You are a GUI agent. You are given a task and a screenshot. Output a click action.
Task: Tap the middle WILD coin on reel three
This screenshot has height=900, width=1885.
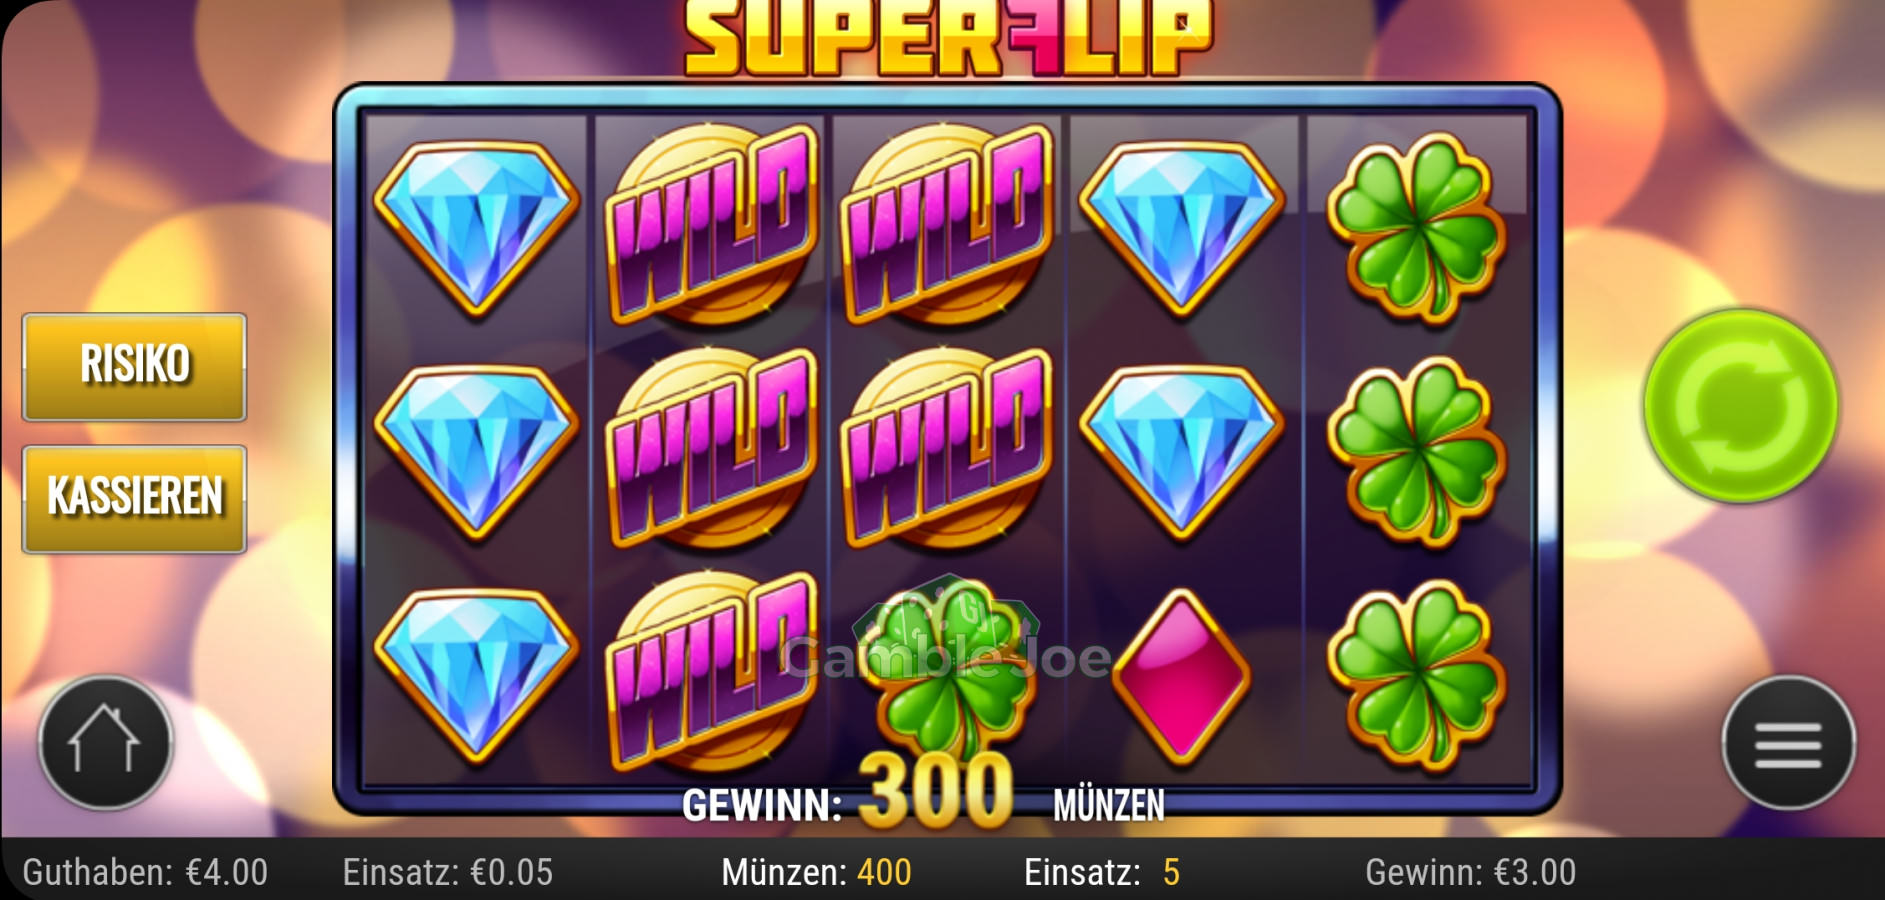click(947, 449)
